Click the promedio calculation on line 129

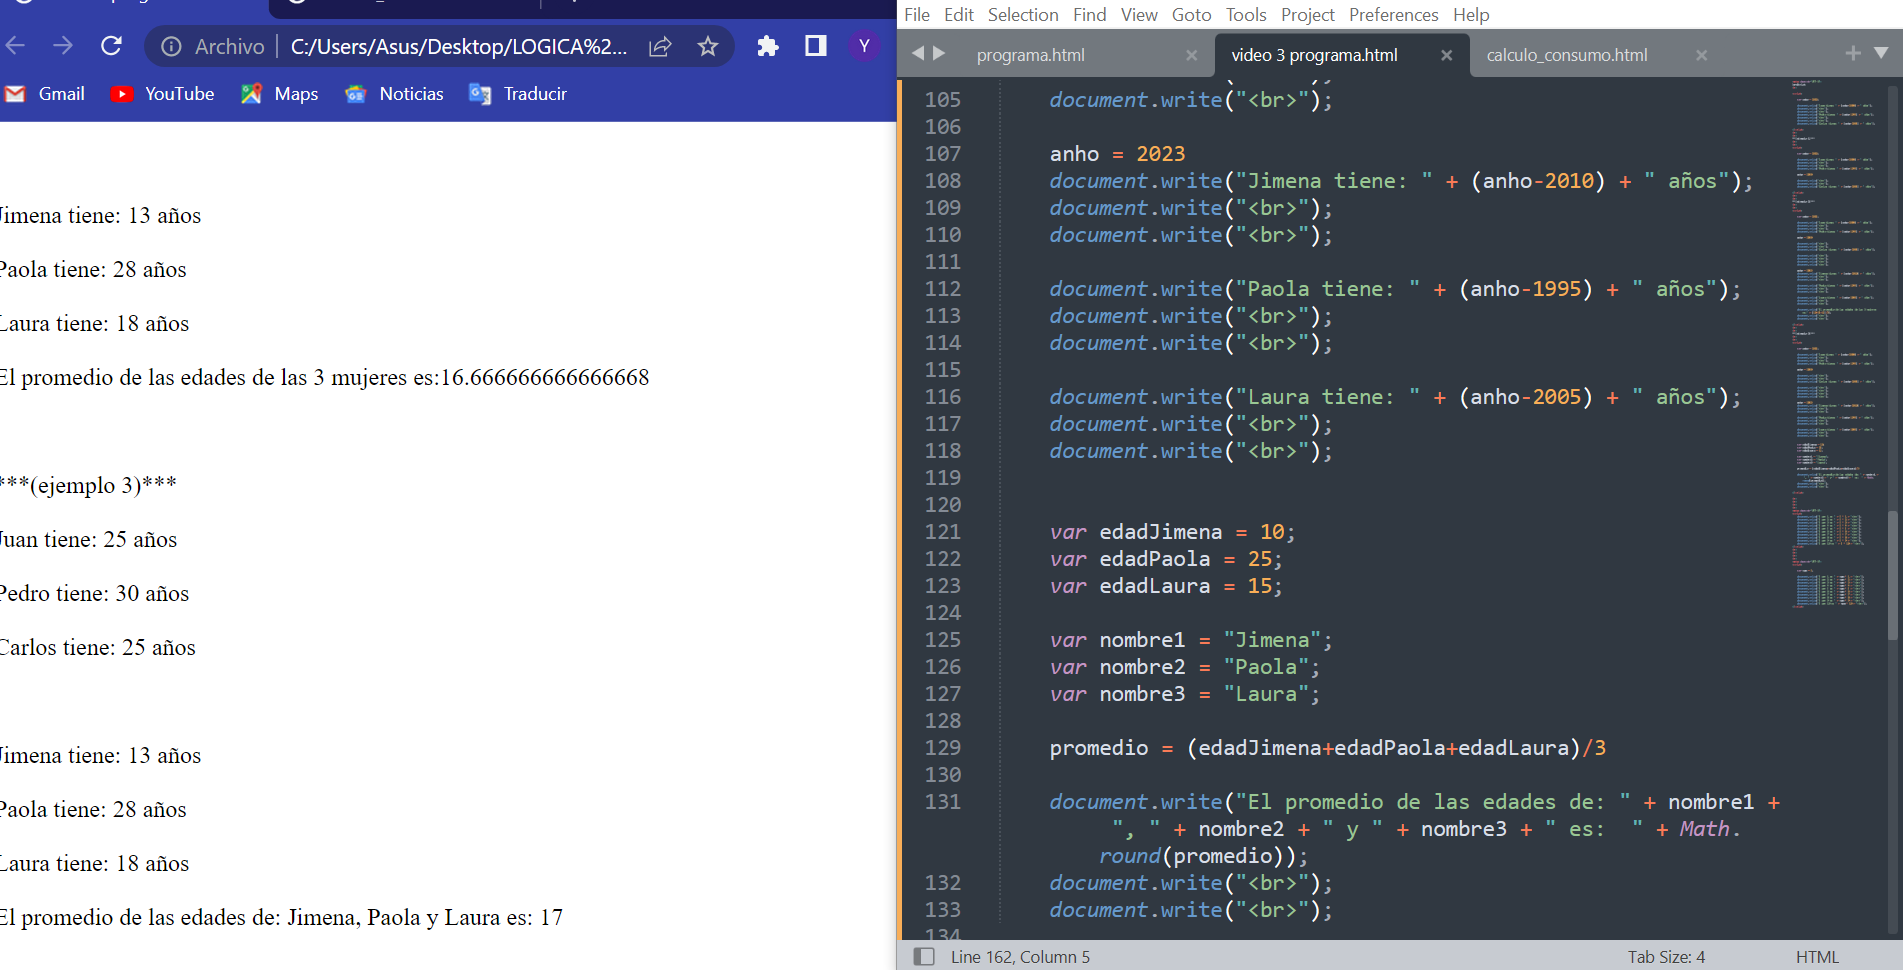pos(1328,748)
